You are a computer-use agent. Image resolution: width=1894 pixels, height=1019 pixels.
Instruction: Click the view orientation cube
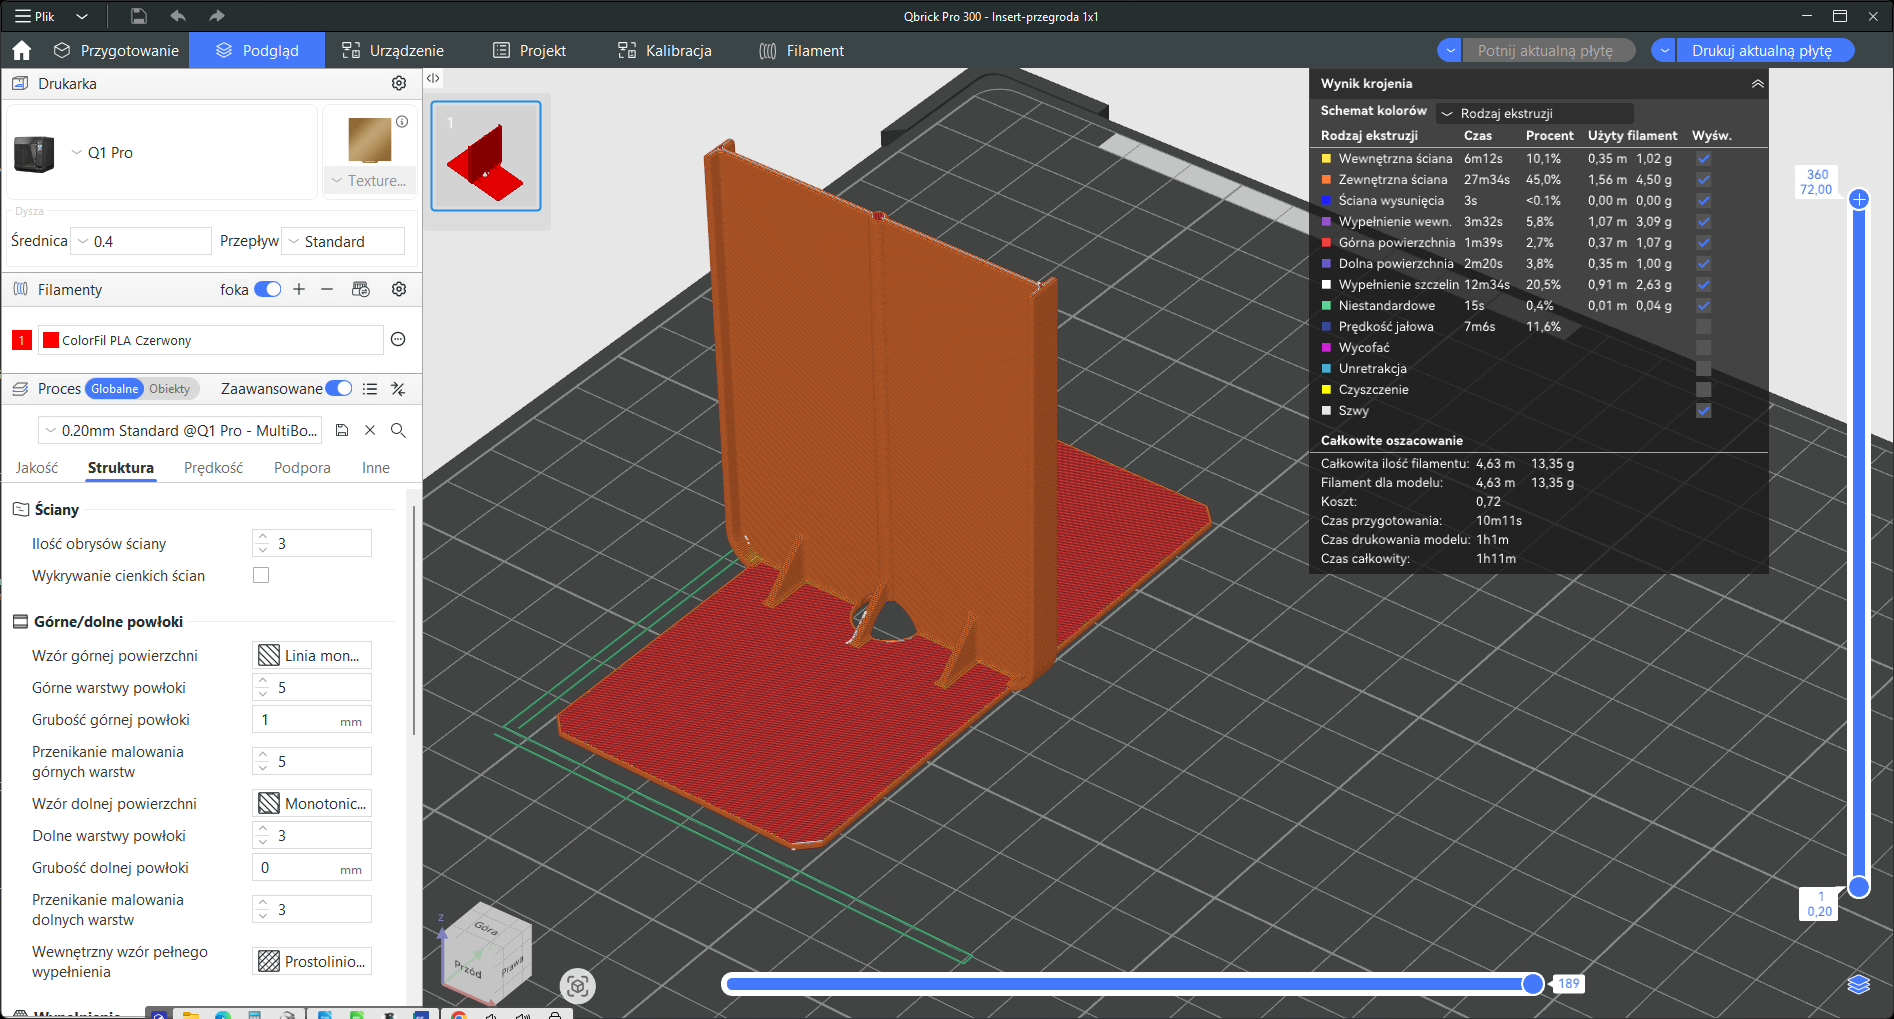pos(487,956)
